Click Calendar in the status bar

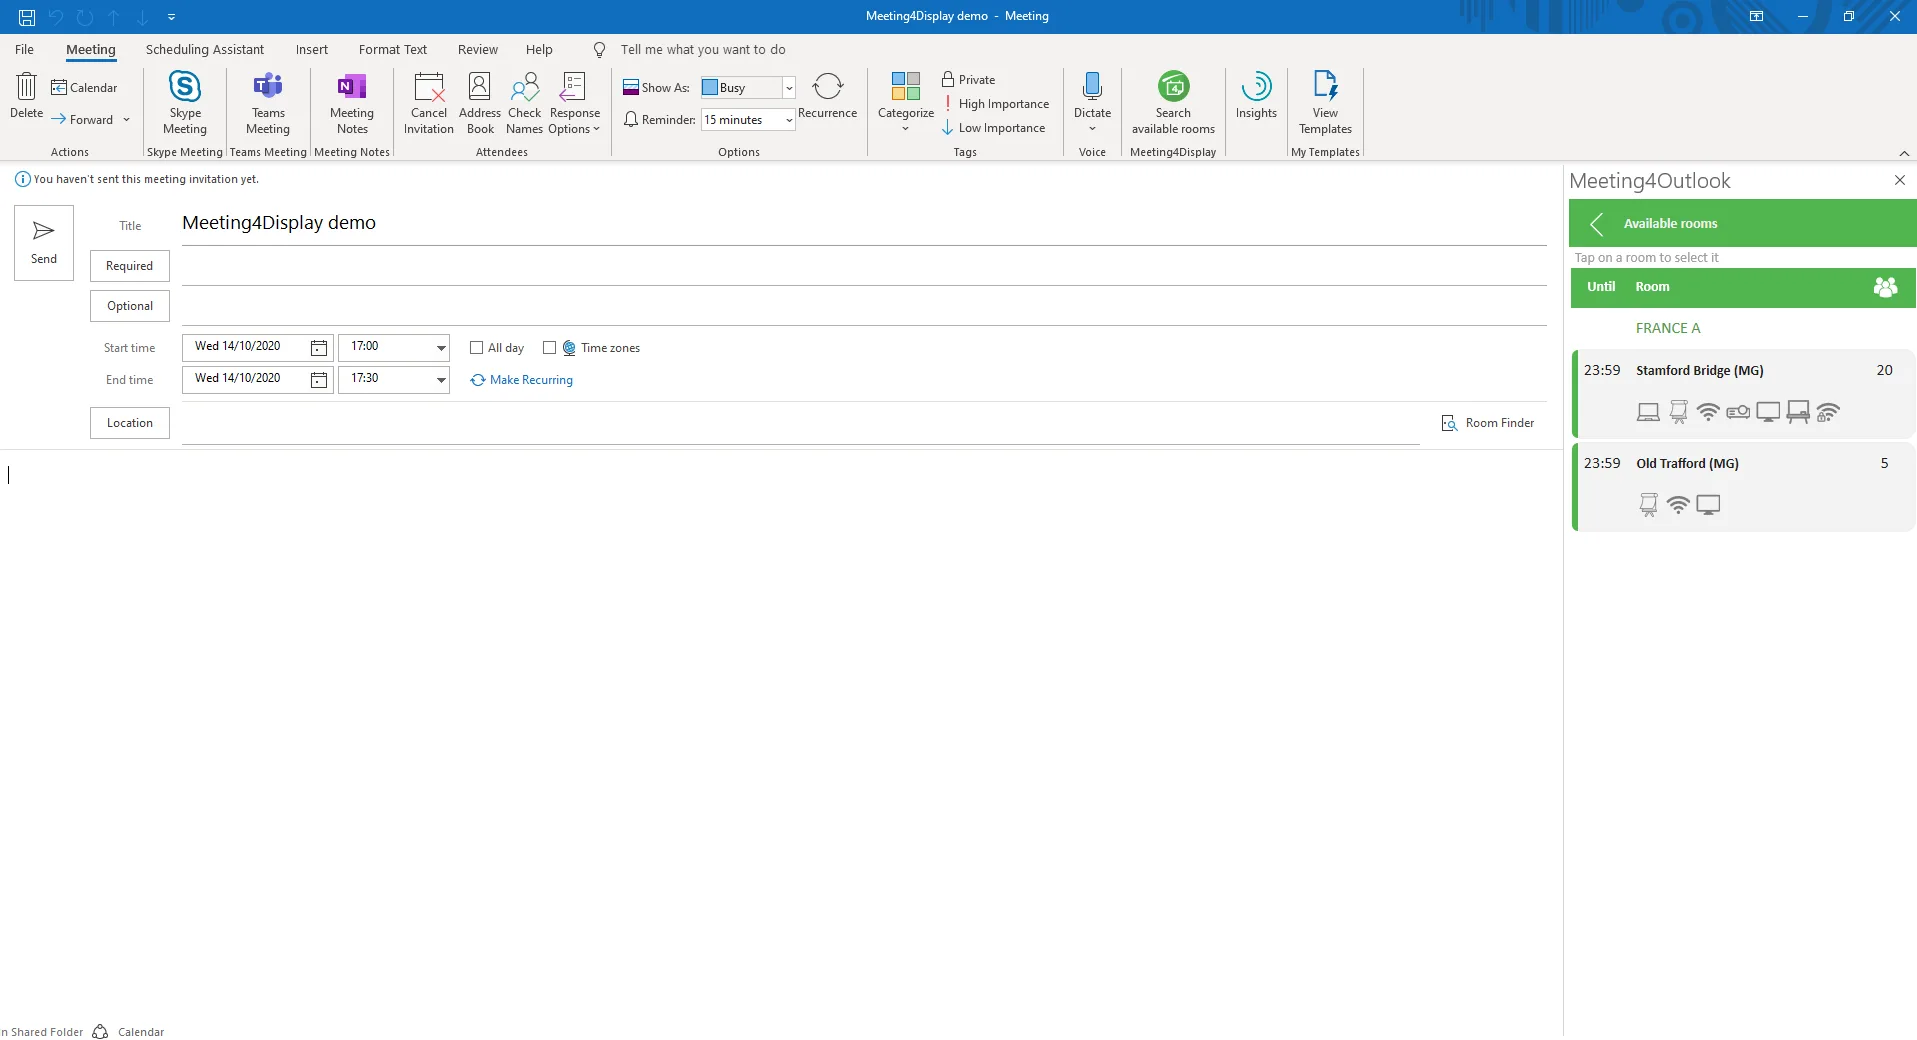(141, 1032)
